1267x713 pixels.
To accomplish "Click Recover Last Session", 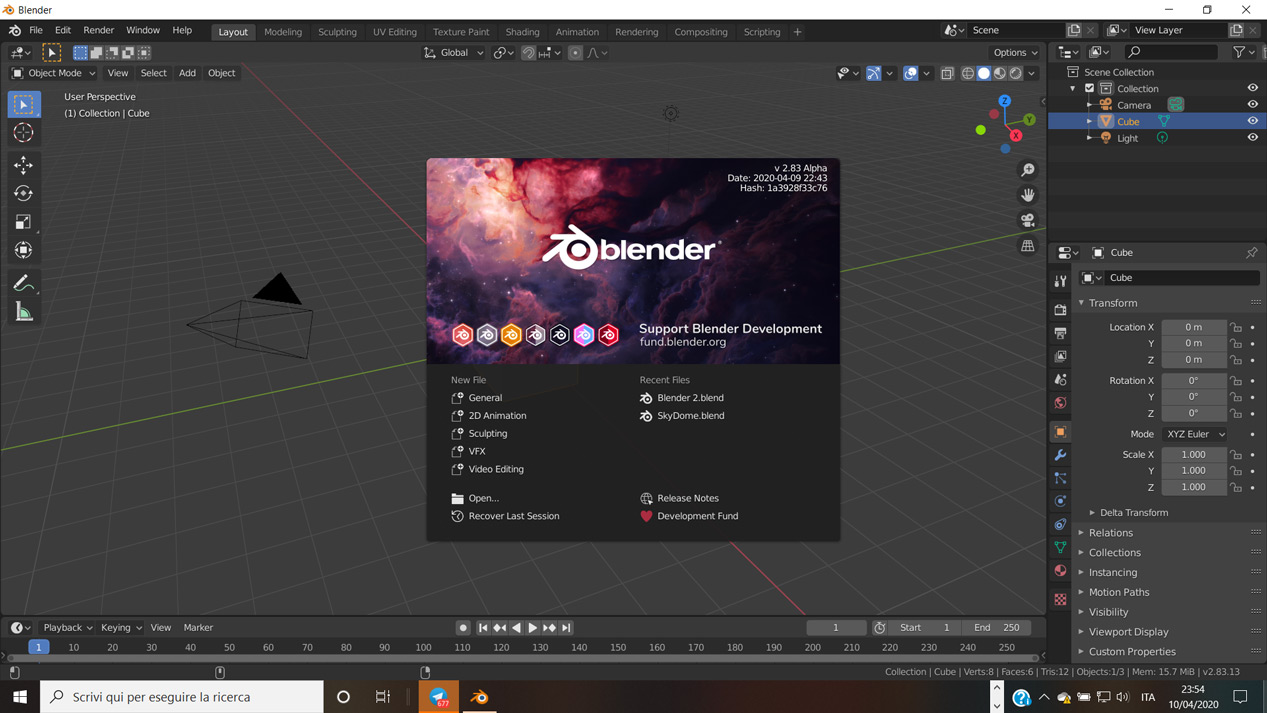I will pyautogui.click(x=513, y=516).
